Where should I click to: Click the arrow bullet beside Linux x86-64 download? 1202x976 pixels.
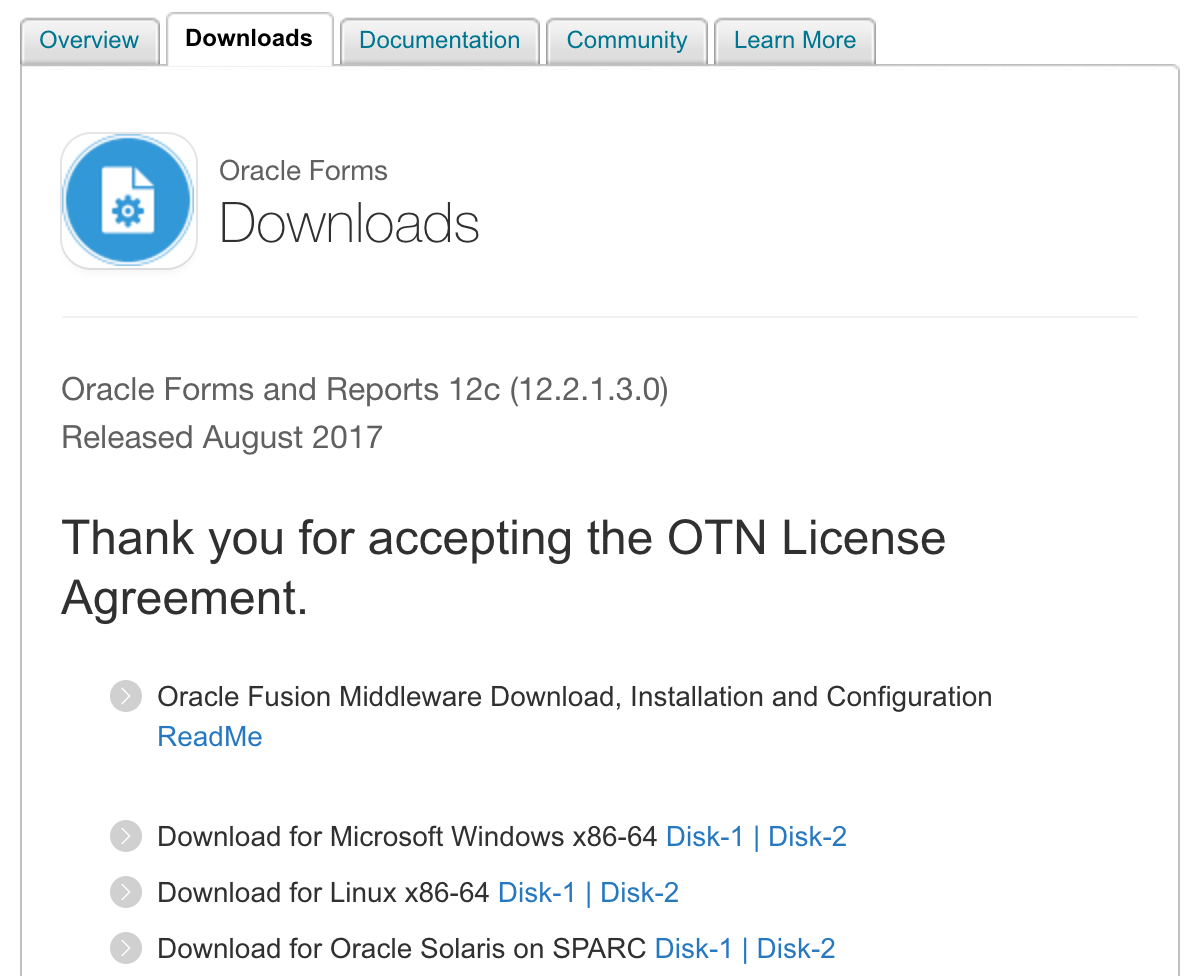(125, 892)
